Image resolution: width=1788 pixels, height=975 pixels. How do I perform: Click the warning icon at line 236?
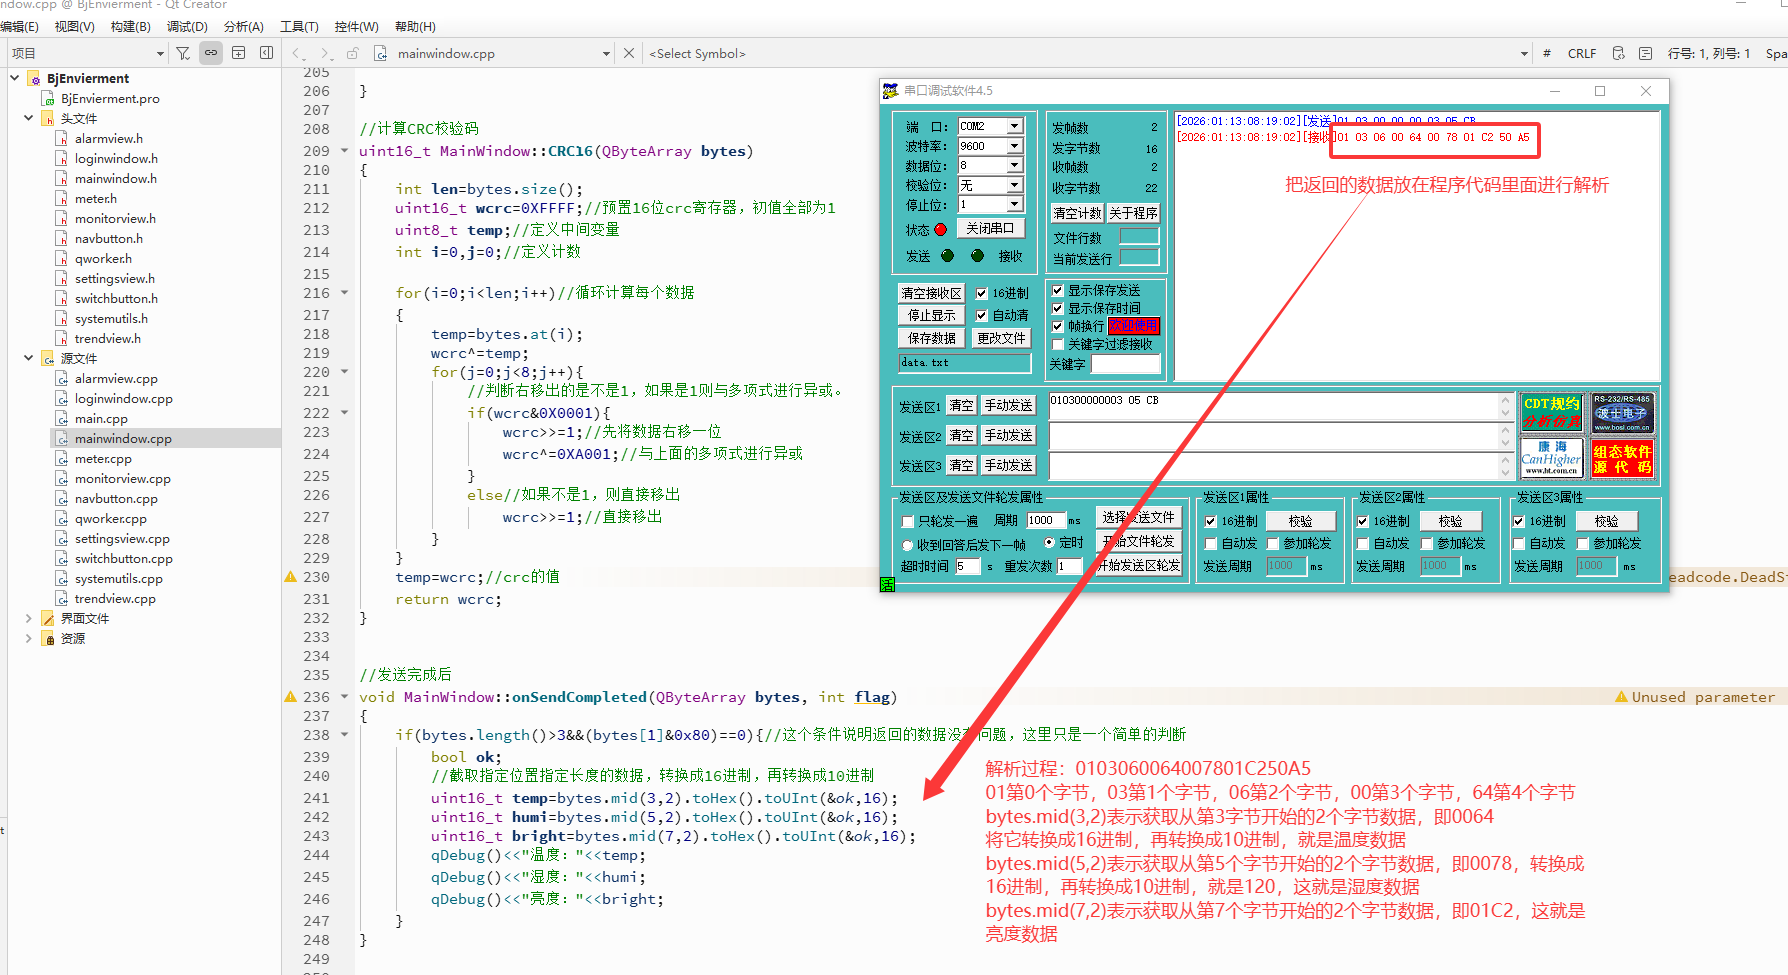[290, 697]
